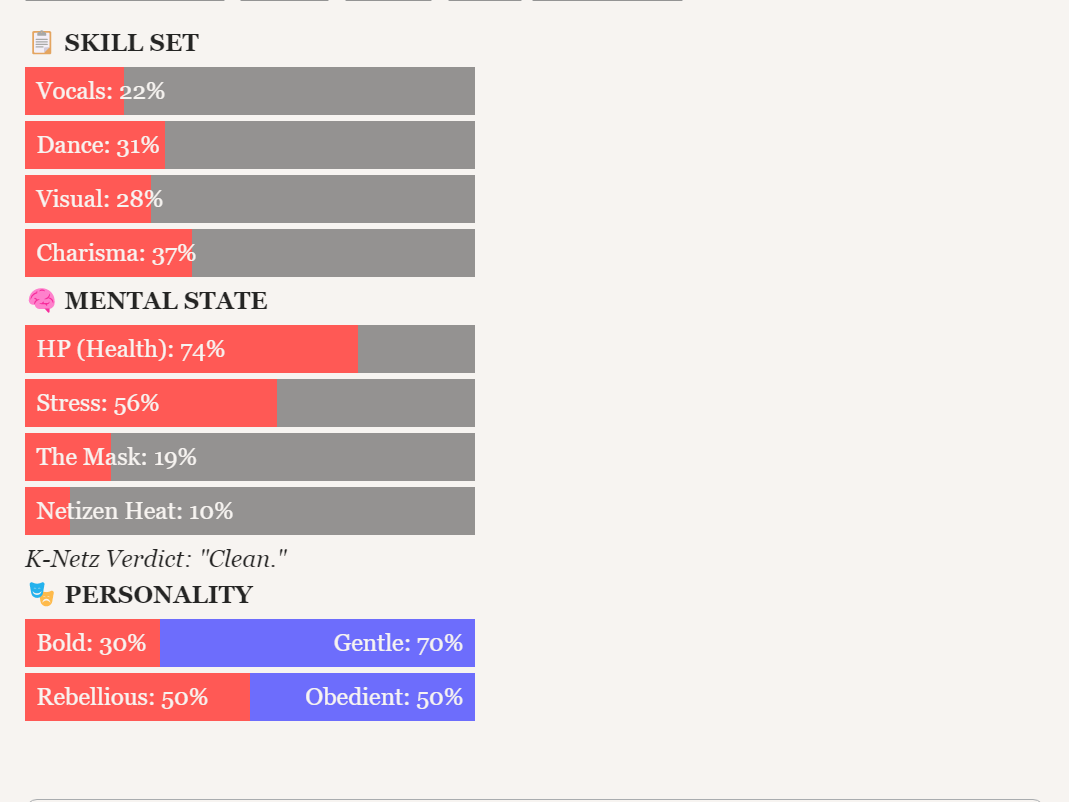Click the K-Netz Verdict "Clean." text

[156, 560]
